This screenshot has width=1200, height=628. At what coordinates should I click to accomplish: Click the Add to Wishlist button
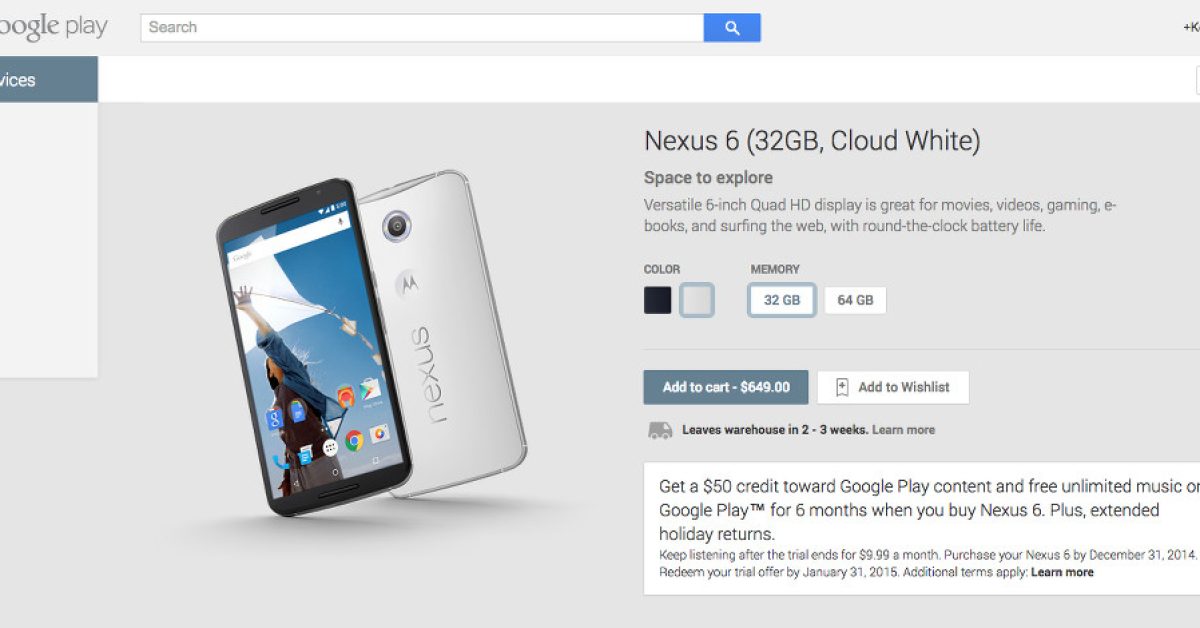tap(893, 387)
